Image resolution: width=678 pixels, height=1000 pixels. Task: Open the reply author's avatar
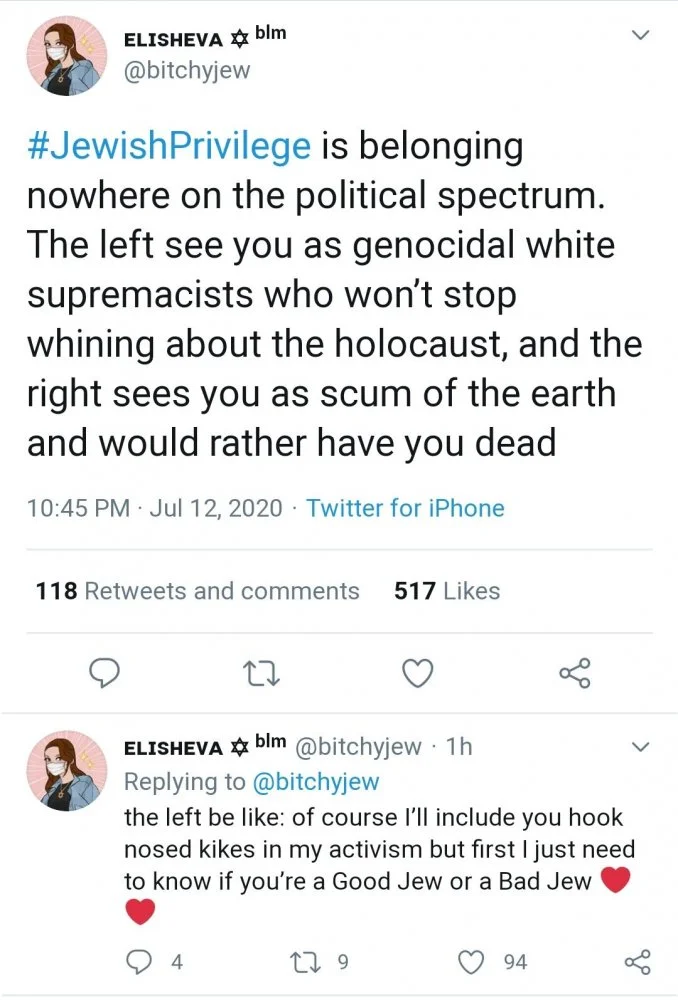pos(65,770)
